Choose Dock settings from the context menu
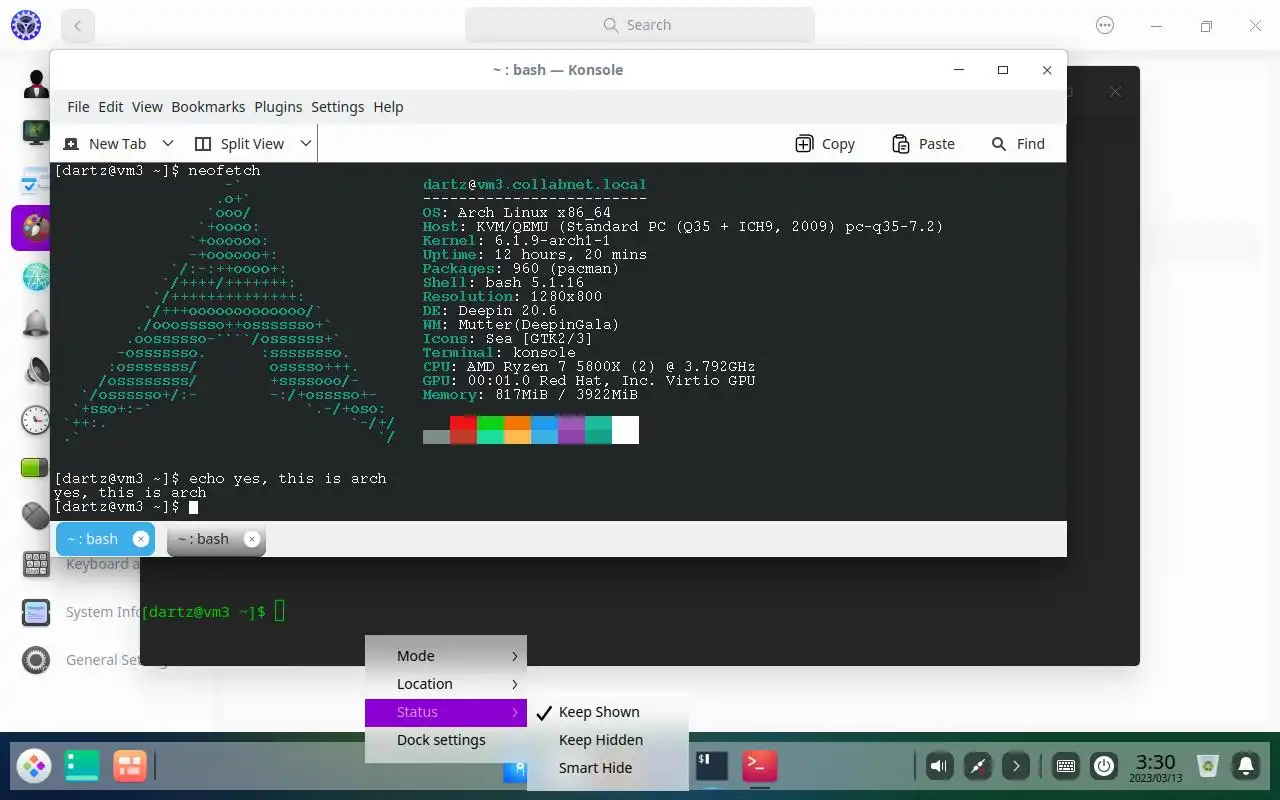This screenshot has height=800, width=1280. click(446, 740)
